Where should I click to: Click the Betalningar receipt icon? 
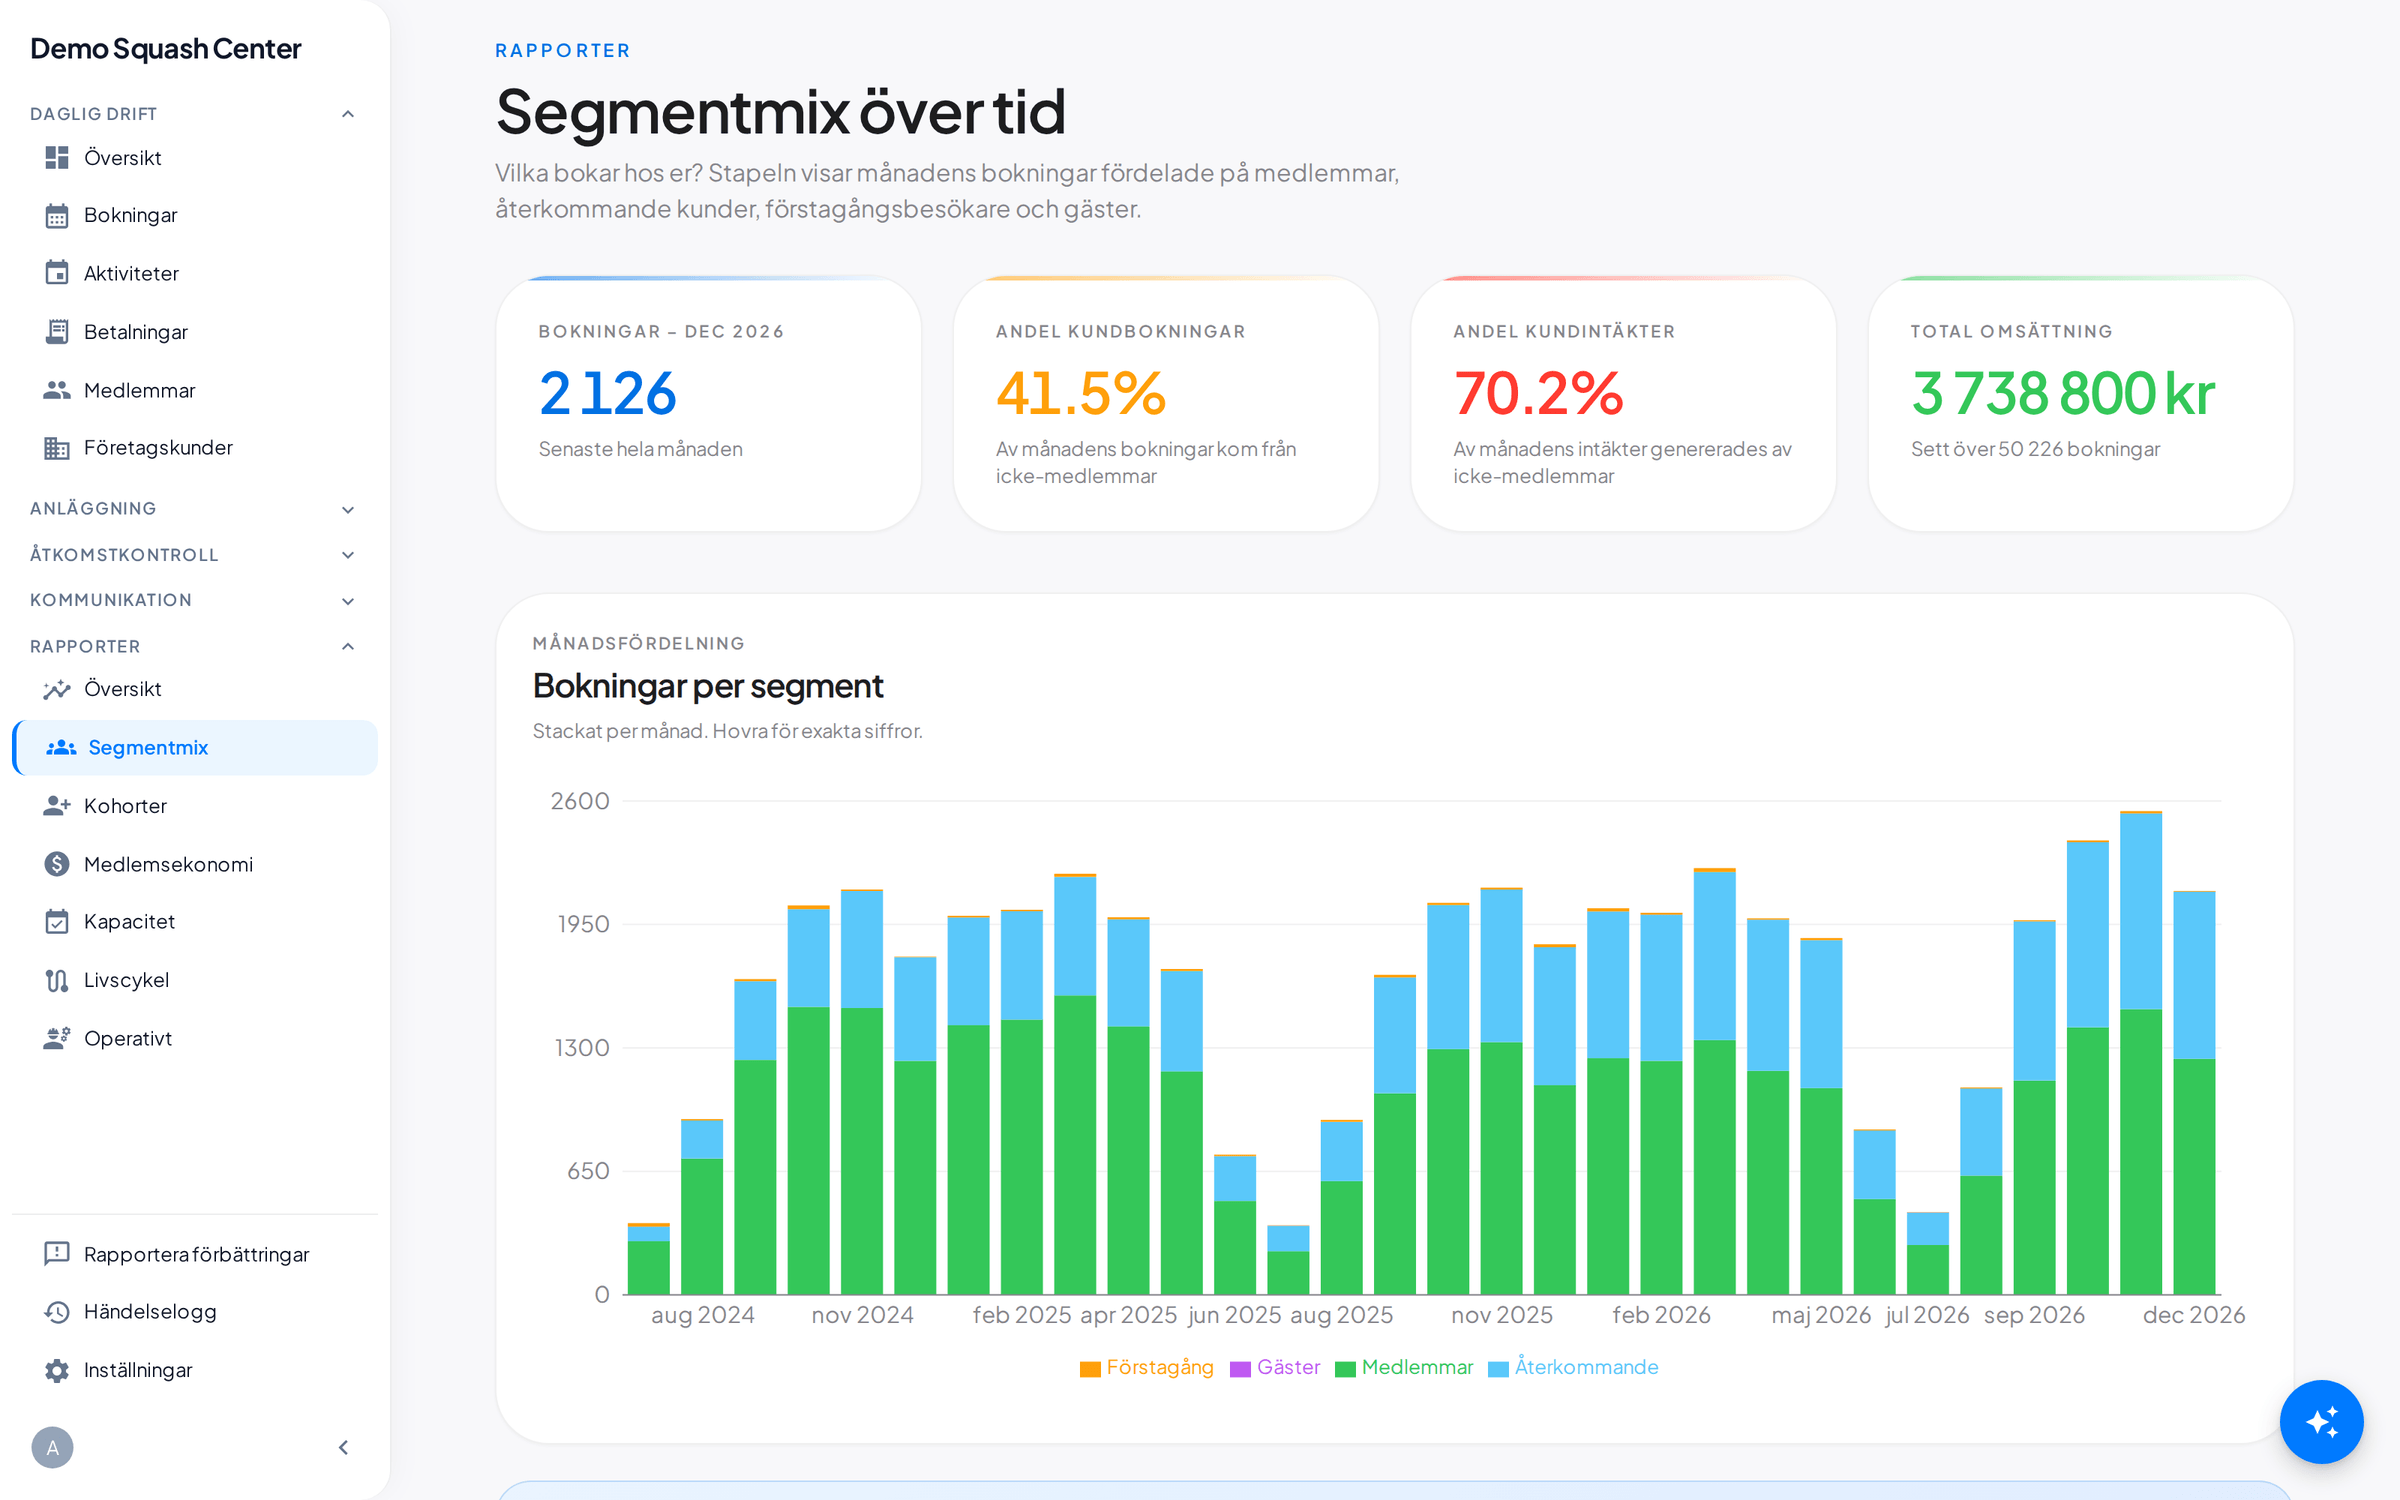click(57, 331)
